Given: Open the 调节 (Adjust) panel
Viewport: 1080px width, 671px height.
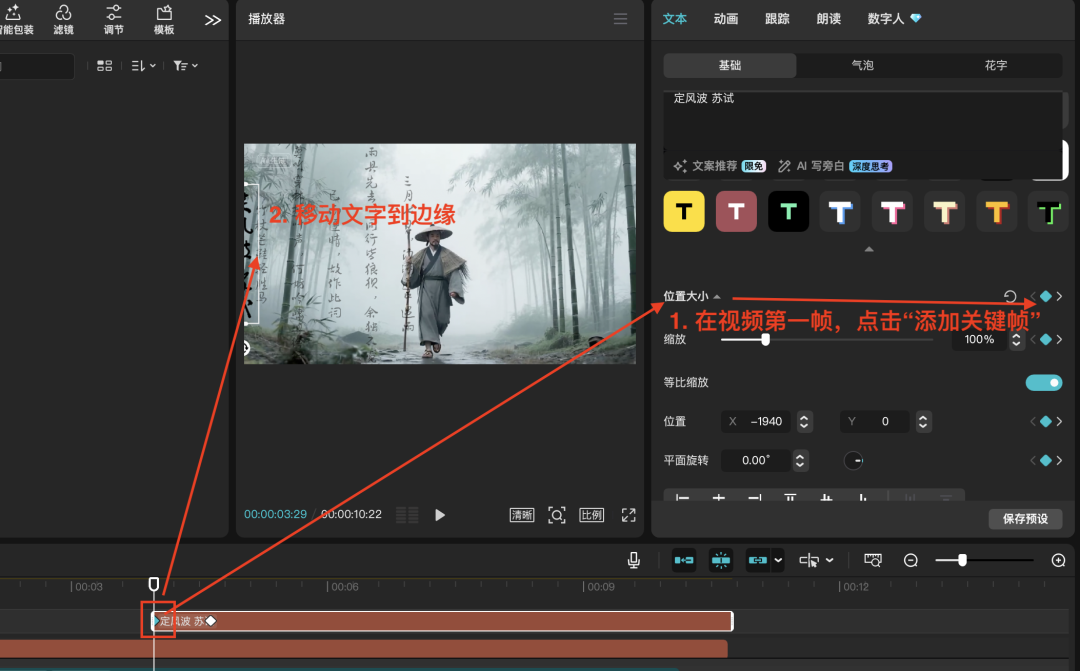Looking at the screenshot, I should pyautogui.click(x=113, y=20).
